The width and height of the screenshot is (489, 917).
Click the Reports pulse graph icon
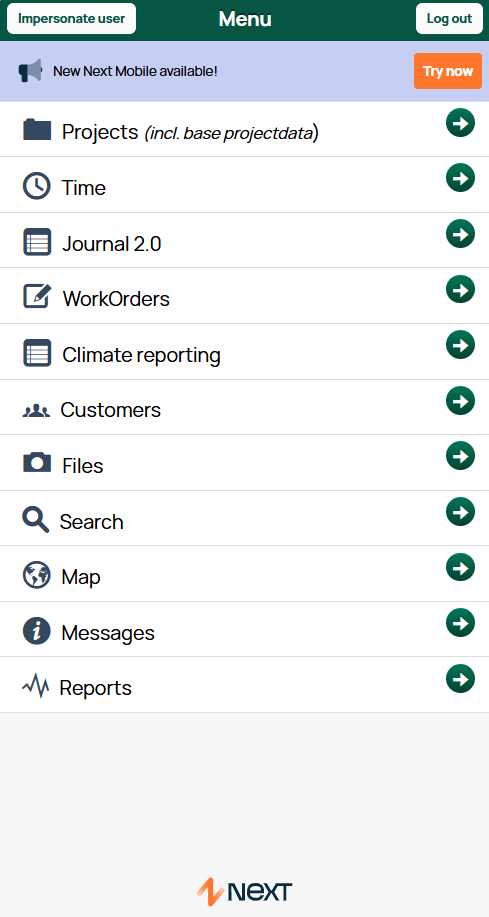click(36, 686)
